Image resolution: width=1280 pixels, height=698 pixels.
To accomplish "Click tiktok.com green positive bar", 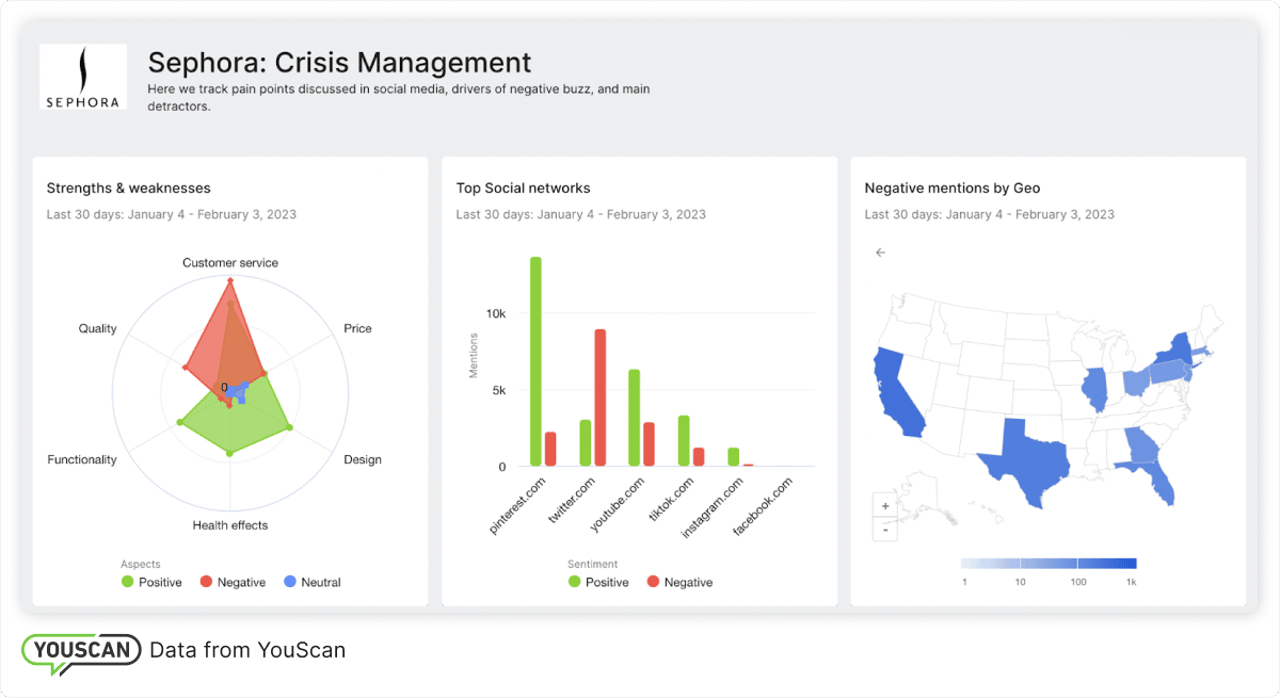I will point(684,441).
